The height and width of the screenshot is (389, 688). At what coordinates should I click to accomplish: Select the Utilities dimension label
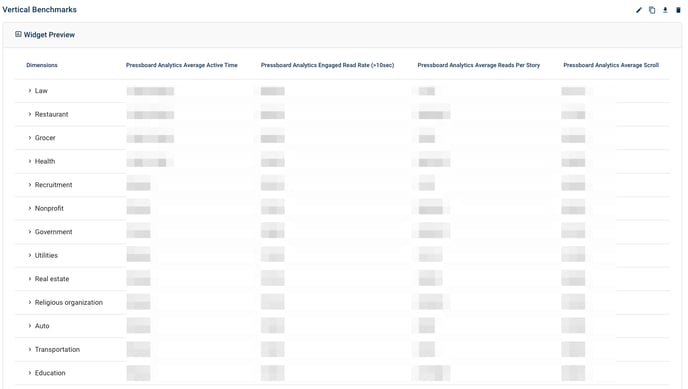coord(46,255)
